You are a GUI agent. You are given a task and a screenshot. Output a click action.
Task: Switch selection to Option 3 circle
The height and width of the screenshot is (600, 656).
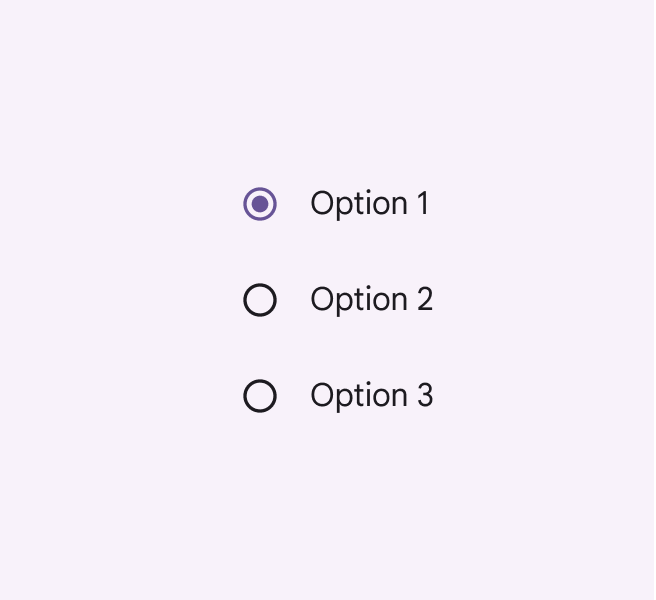coord(260,396)
